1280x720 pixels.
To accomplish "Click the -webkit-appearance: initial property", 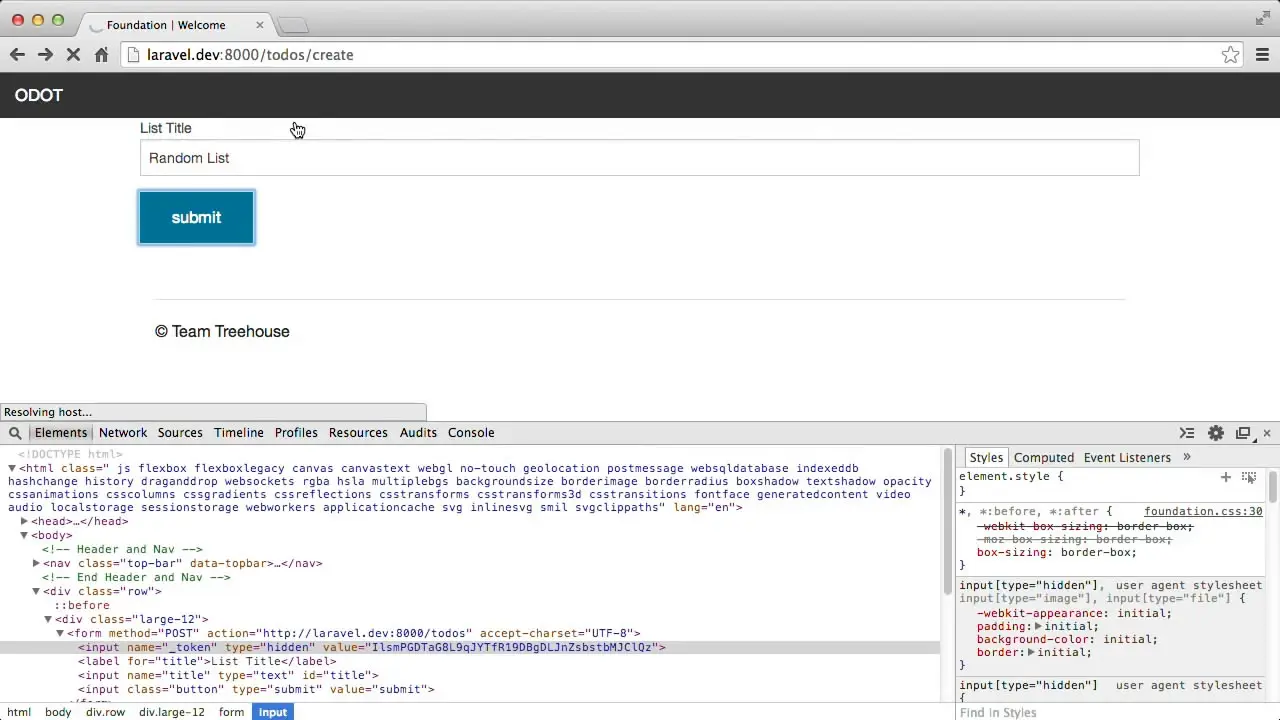I will pyautogui.click(x=1075, y=613).
